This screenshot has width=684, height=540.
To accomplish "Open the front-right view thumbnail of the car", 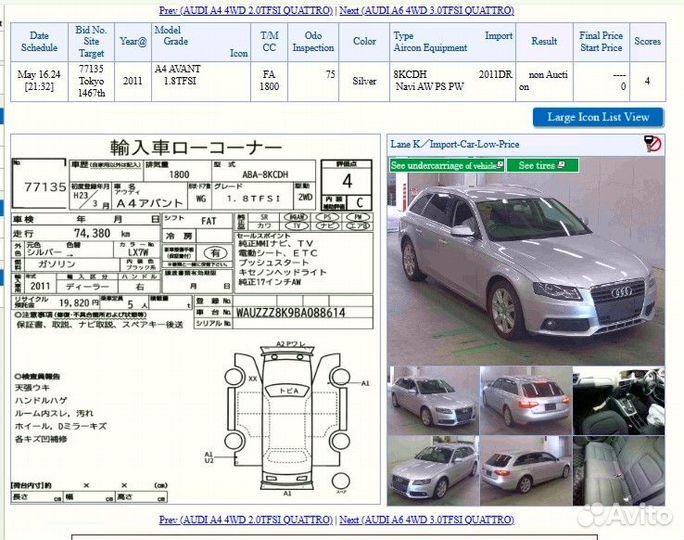I will point(433,471).
